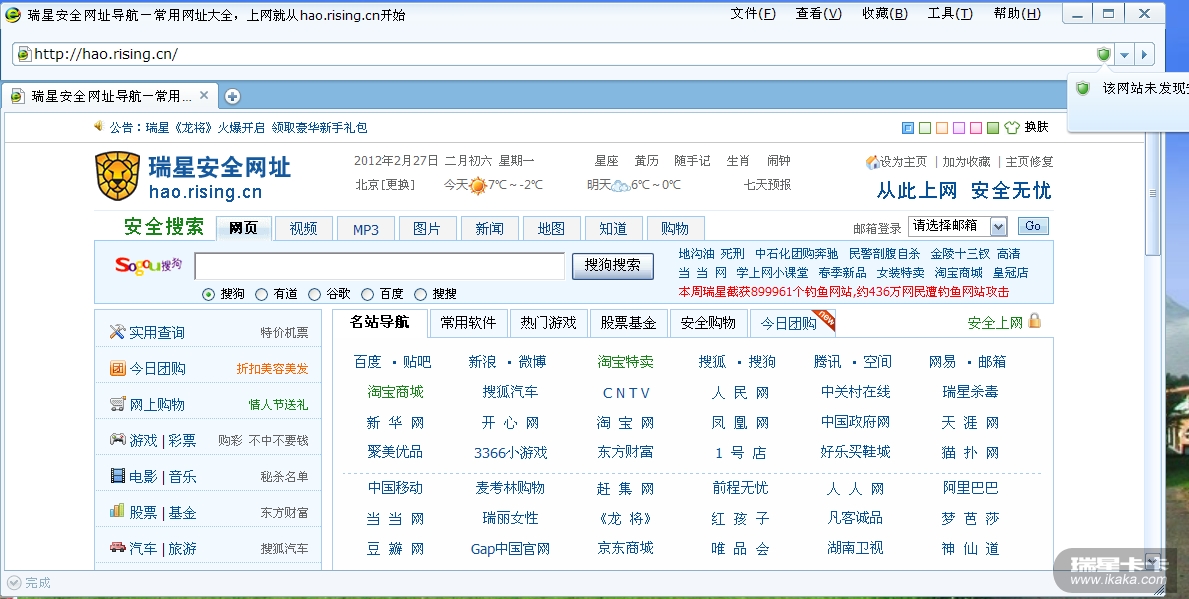1189x599 pixels.
Task: Click the 主页修复 link
Action: pos(1030,162)
